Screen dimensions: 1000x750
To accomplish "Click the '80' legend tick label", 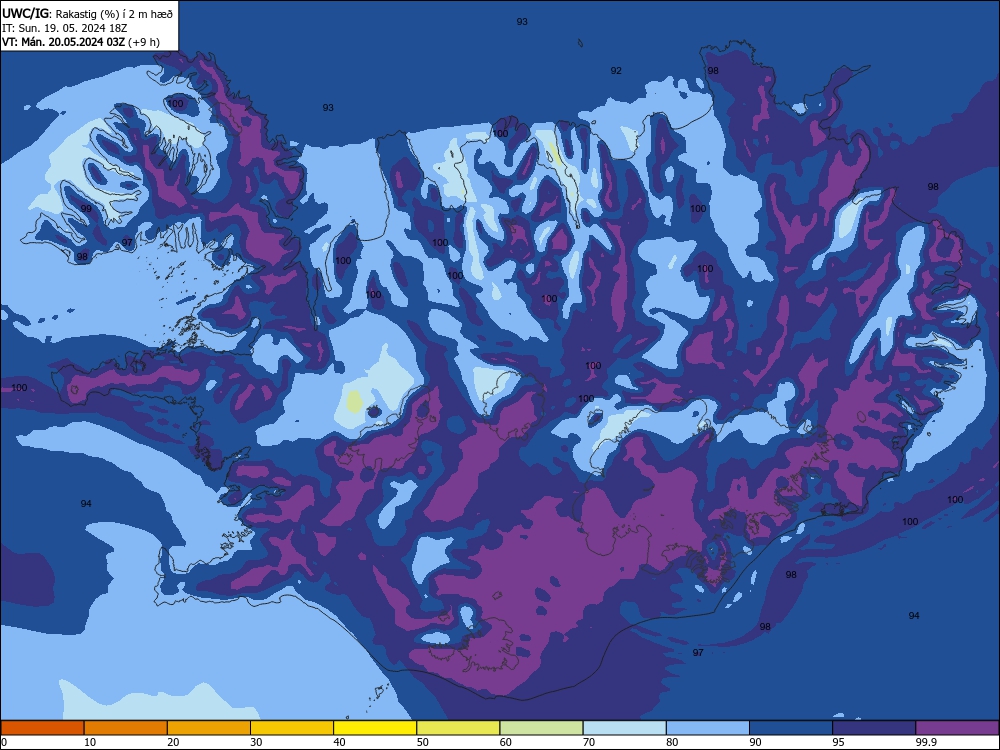I will point(672,742).
